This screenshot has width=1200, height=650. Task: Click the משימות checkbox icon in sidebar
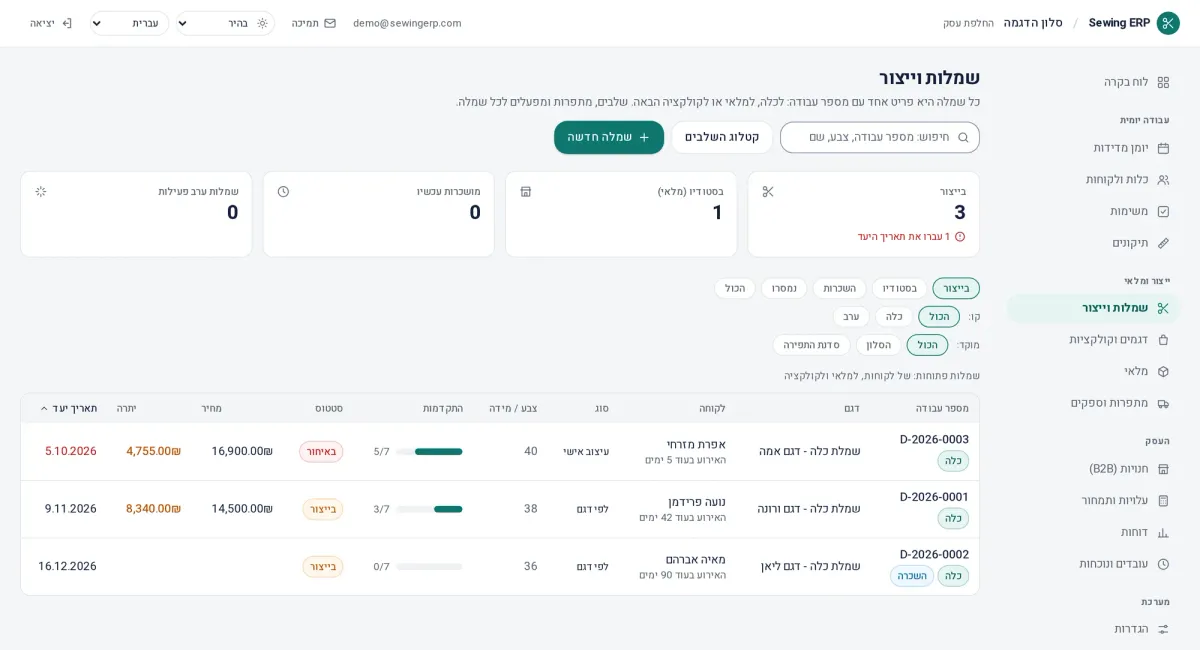[1163, 212]
